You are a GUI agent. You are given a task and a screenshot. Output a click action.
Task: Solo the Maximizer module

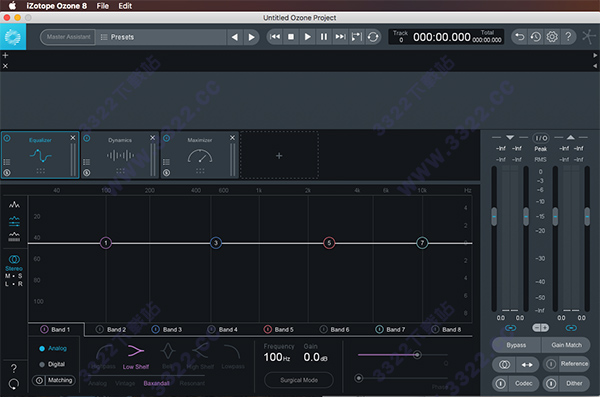(166, 173)
